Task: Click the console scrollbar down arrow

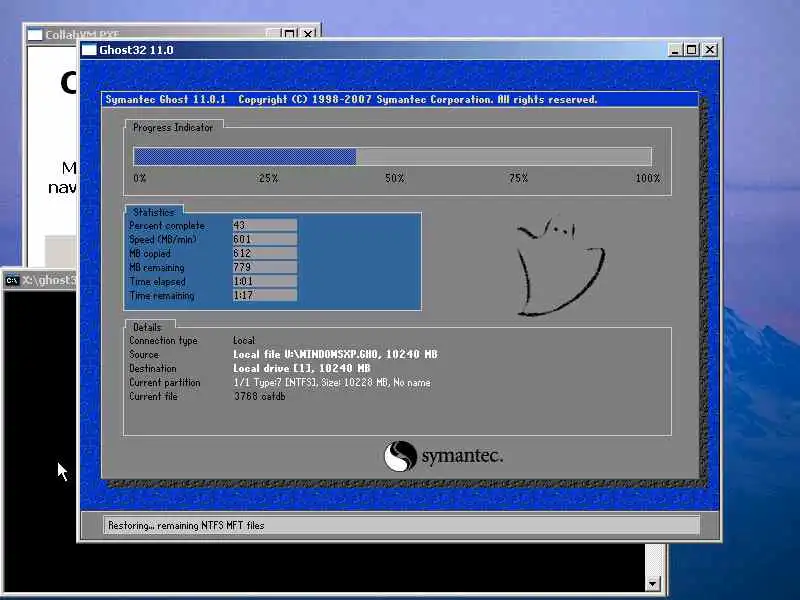Action: 653,583
